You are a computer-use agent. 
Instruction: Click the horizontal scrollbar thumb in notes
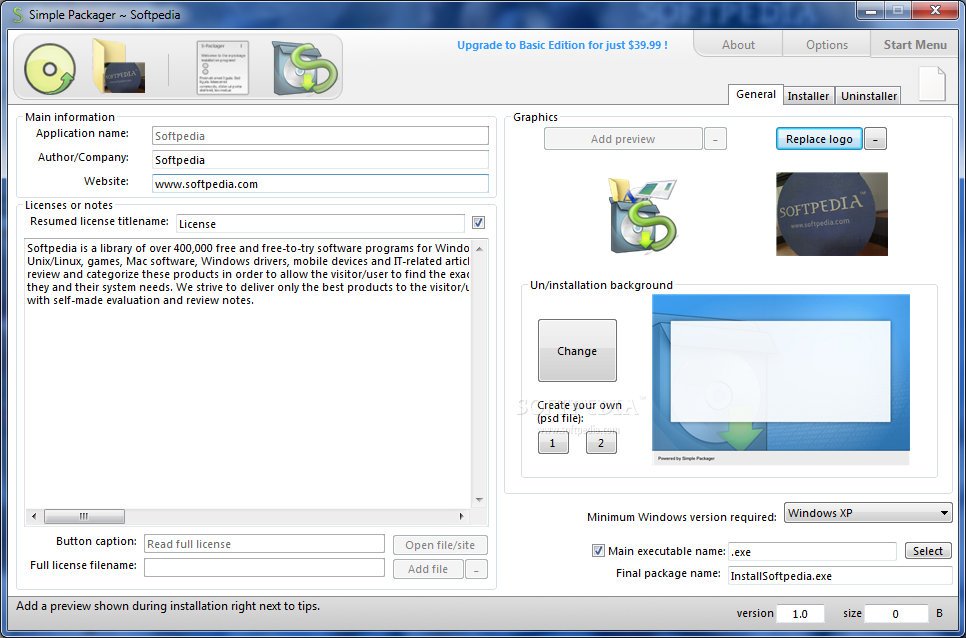84,516
